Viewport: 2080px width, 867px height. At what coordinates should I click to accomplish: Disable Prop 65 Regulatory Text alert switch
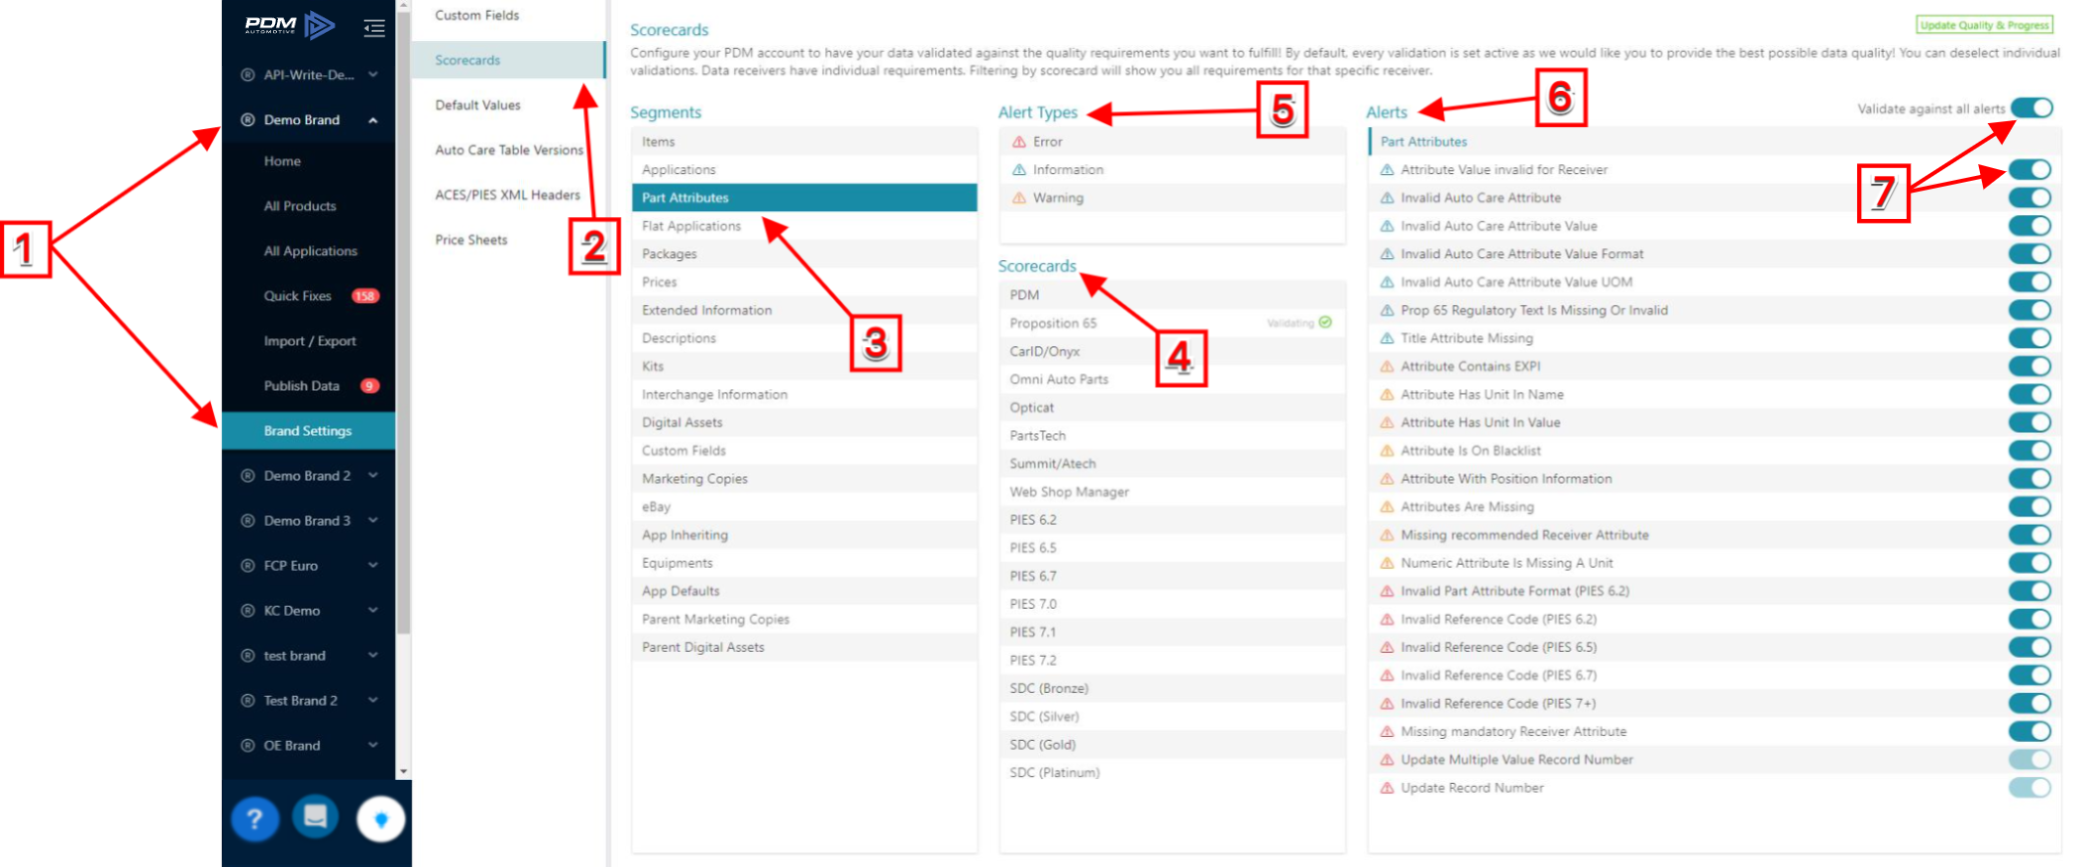click(2030, 310)
